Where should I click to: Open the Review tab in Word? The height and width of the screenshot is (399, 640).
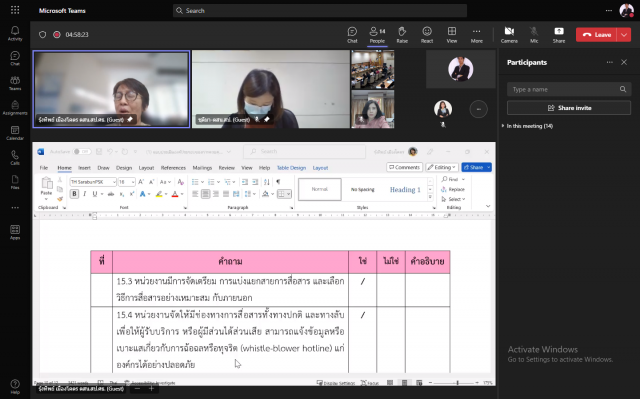point(227,168)
